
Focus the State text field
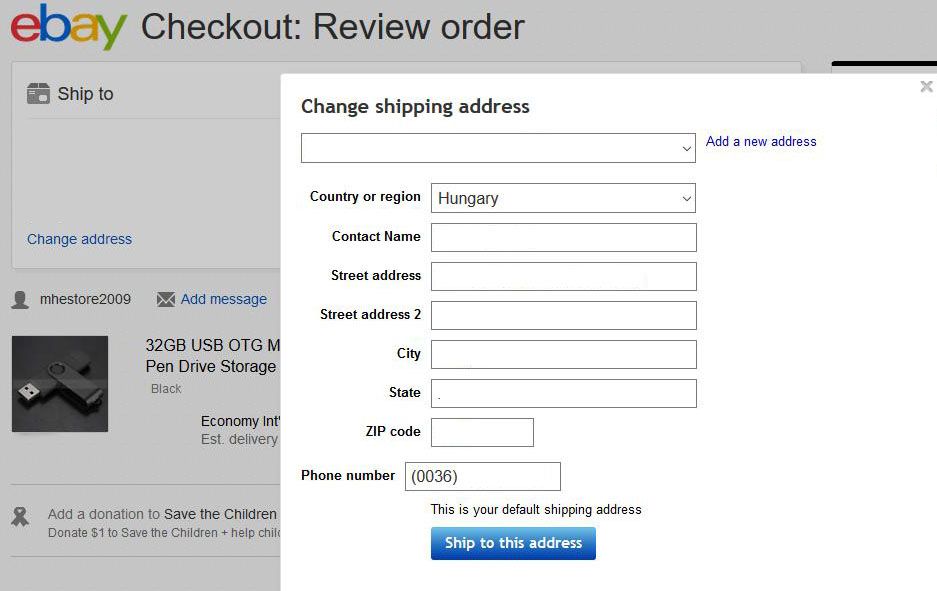click(x=563, y=393)
